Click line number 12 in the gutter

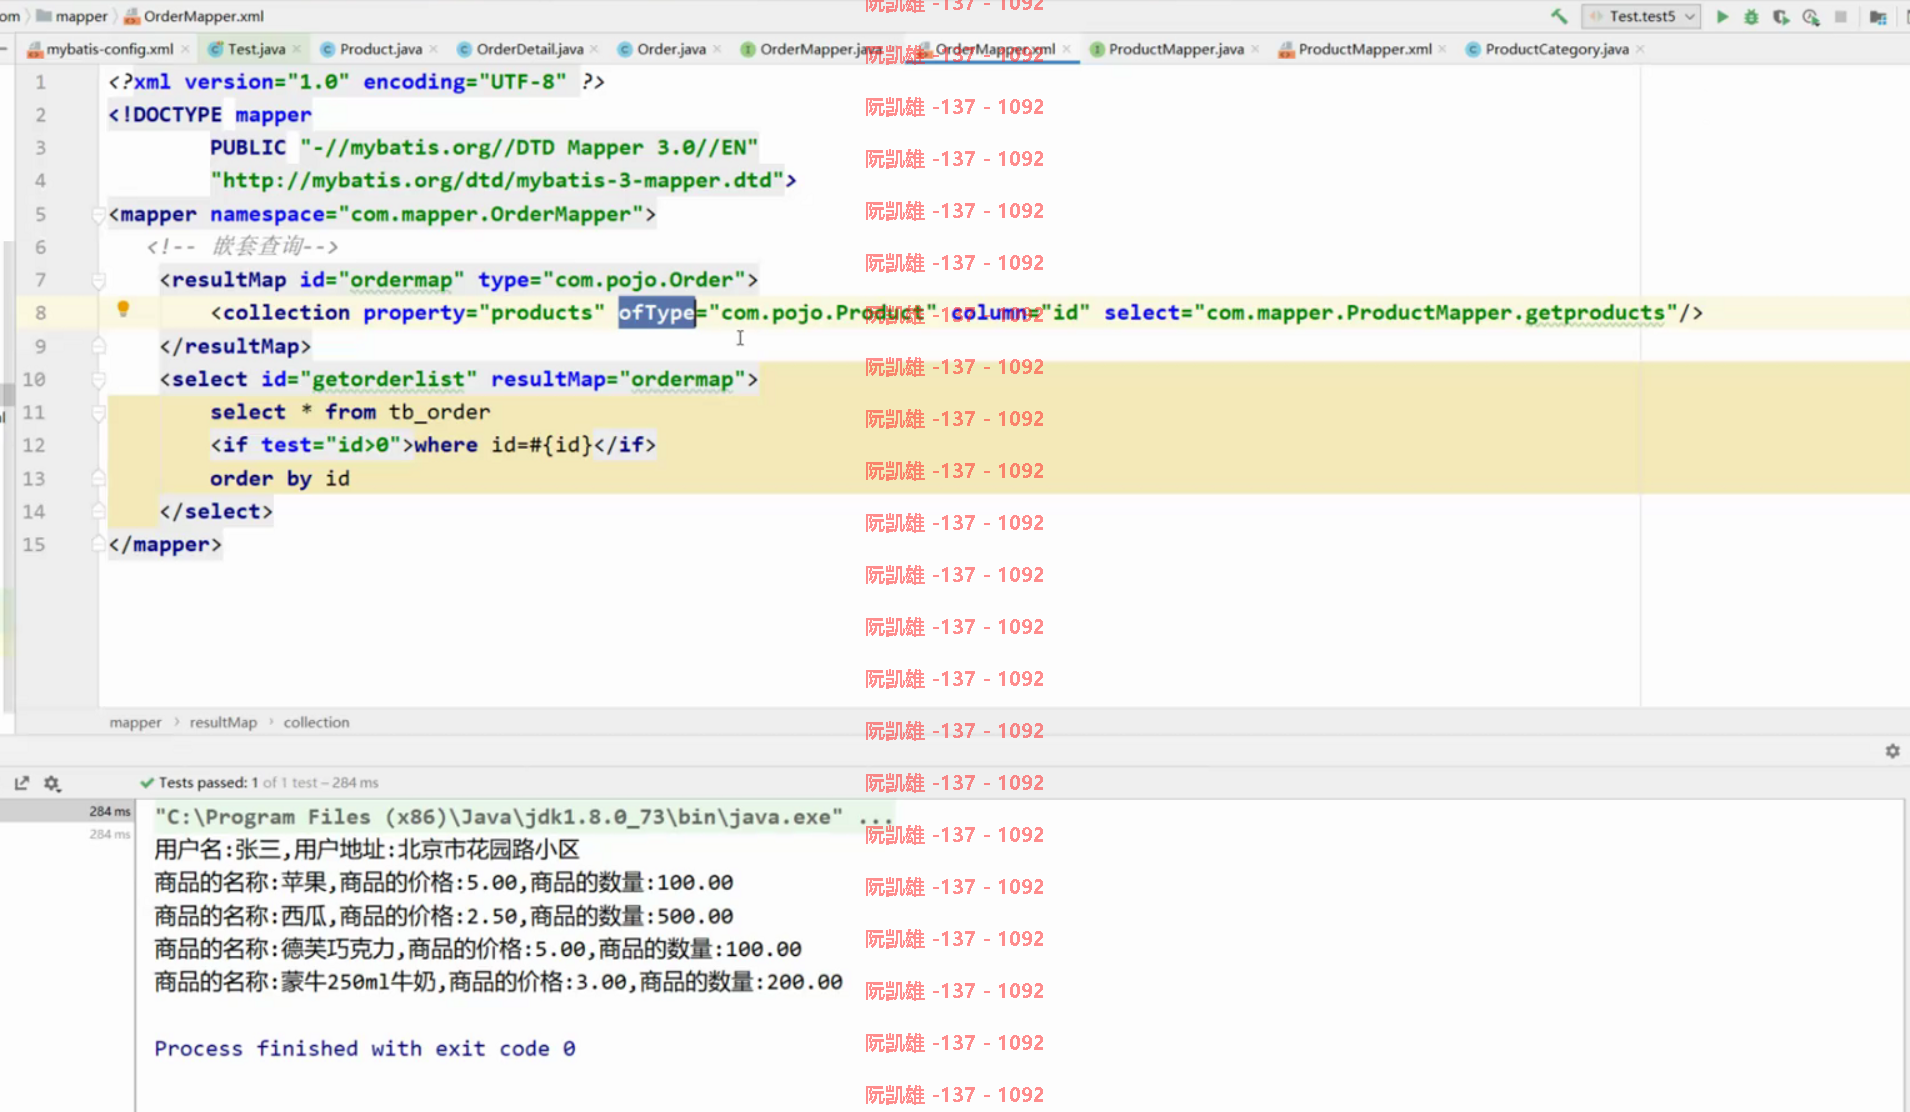pos(34,445)
